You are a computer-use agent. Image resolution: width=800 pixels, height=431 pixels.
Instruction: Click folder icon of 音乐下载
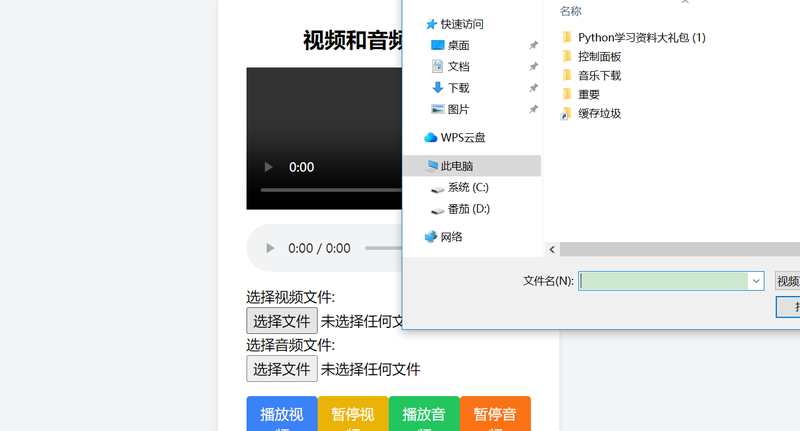566,75
